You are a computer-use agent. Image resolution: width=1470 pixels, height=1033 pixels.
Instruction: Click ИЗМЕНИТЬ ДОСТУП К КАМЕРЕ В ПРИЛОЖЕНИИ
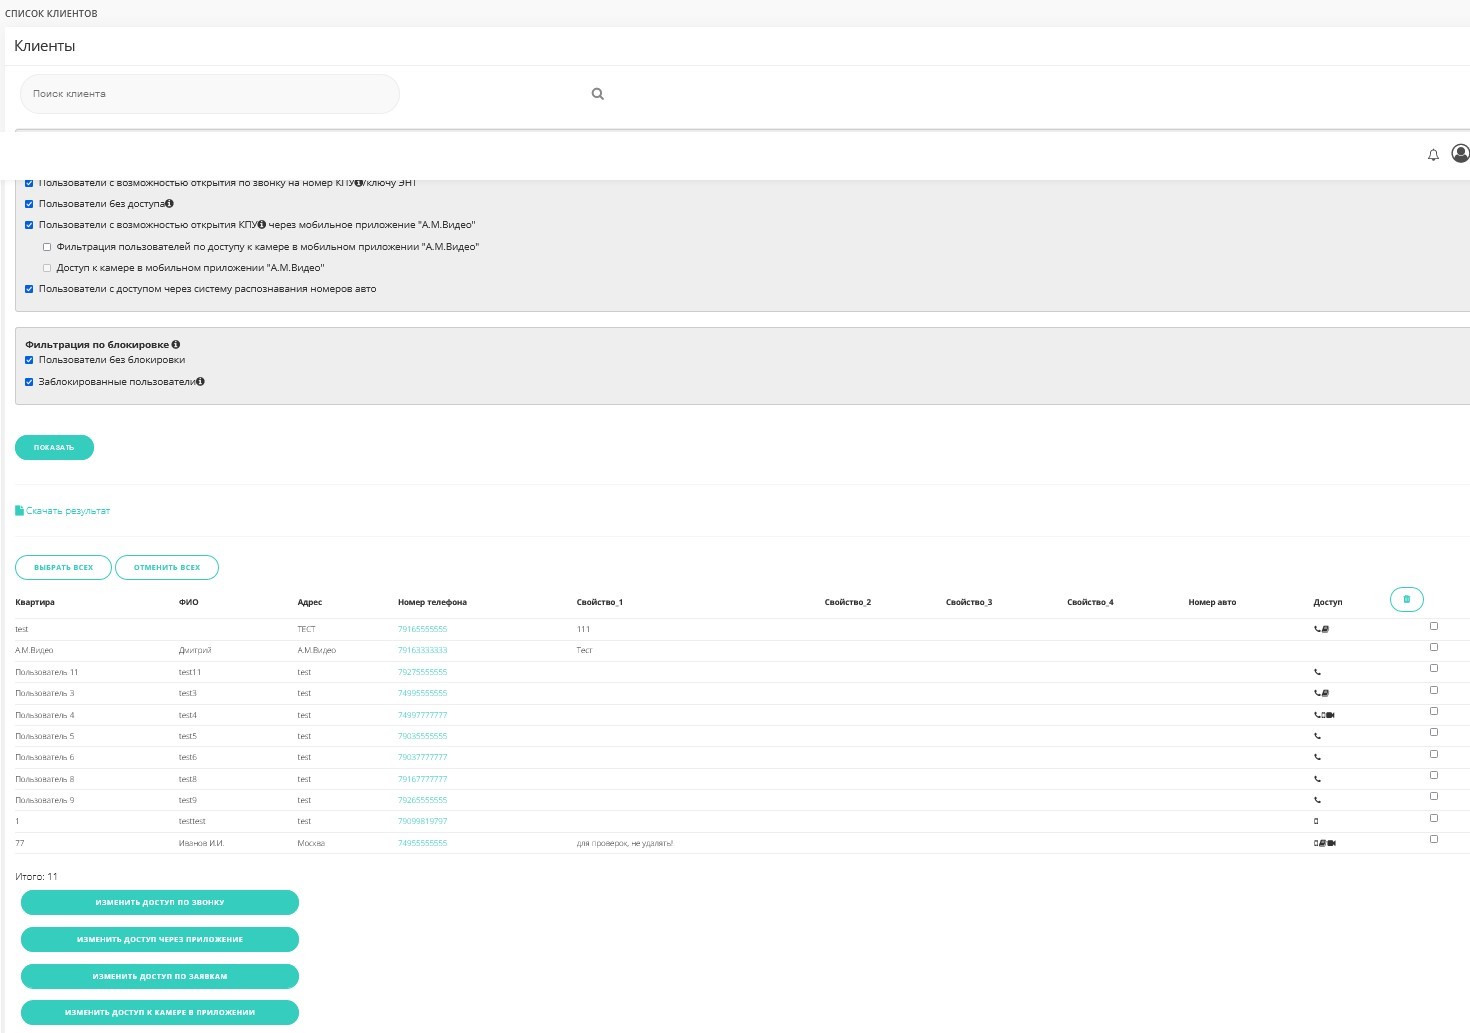tap(160, 1012)
